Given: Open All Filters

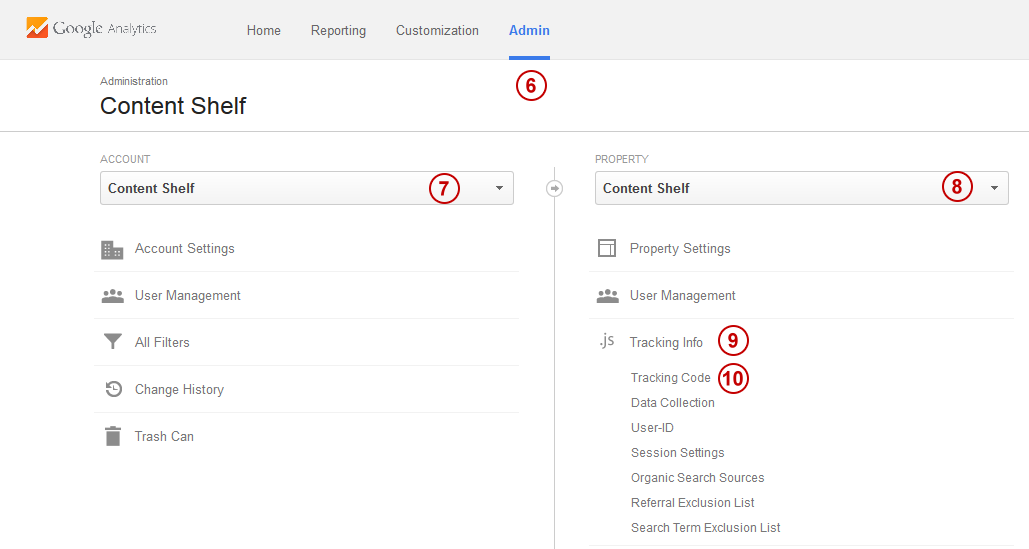Looking at the screenshot, I should [162, 342].
